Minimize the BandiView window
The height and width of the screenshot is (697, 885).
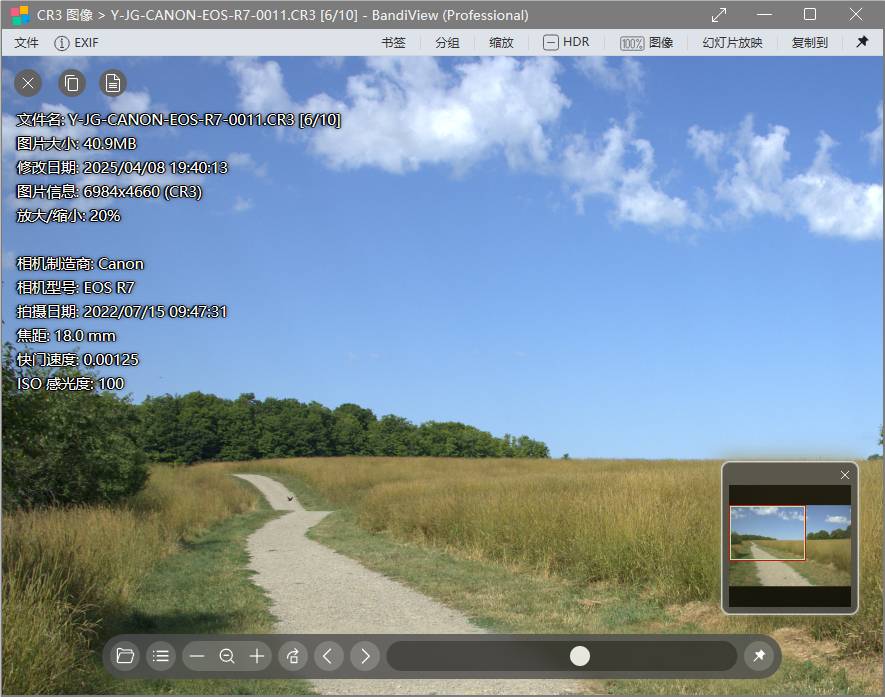point(764,15)
